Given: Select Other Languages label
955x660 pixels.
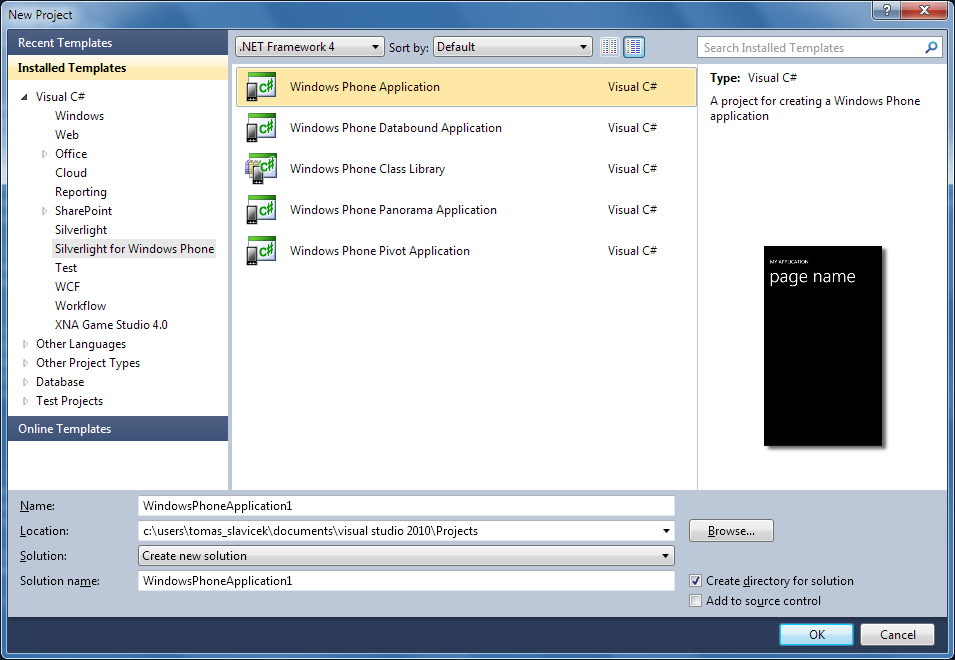Looking at the screenshot, I should (x=81, y=344).
